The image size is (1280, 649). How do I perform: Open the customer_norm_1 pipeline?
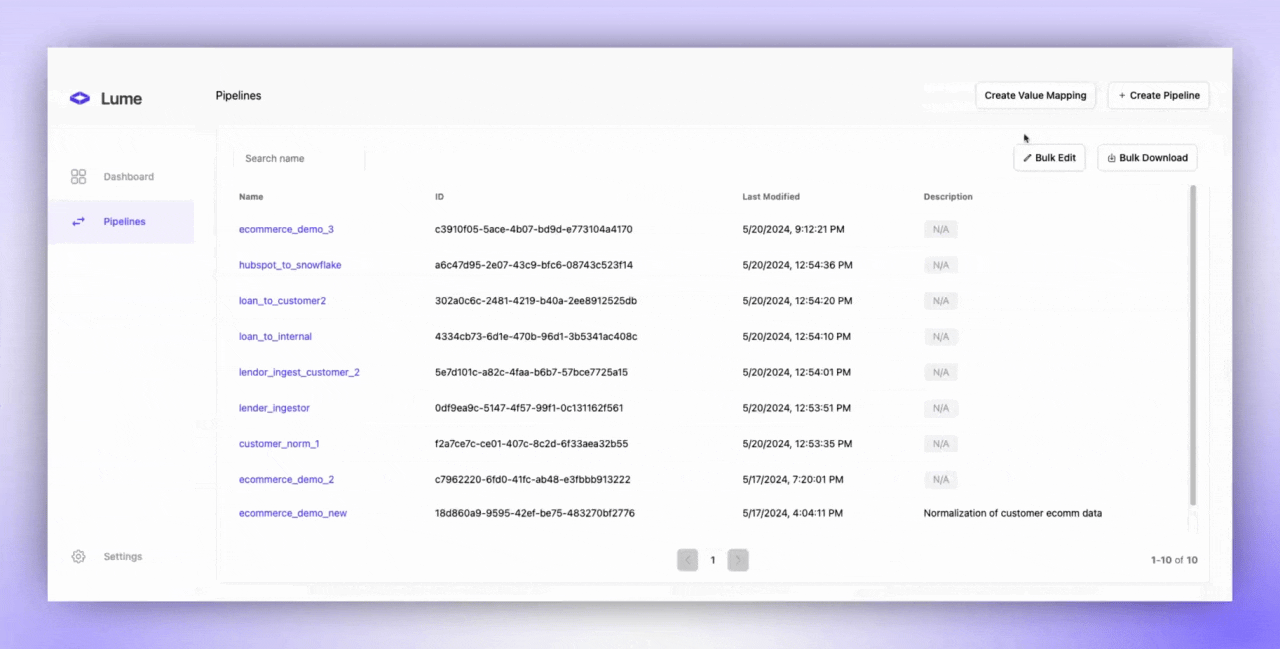tap(279, 444)
